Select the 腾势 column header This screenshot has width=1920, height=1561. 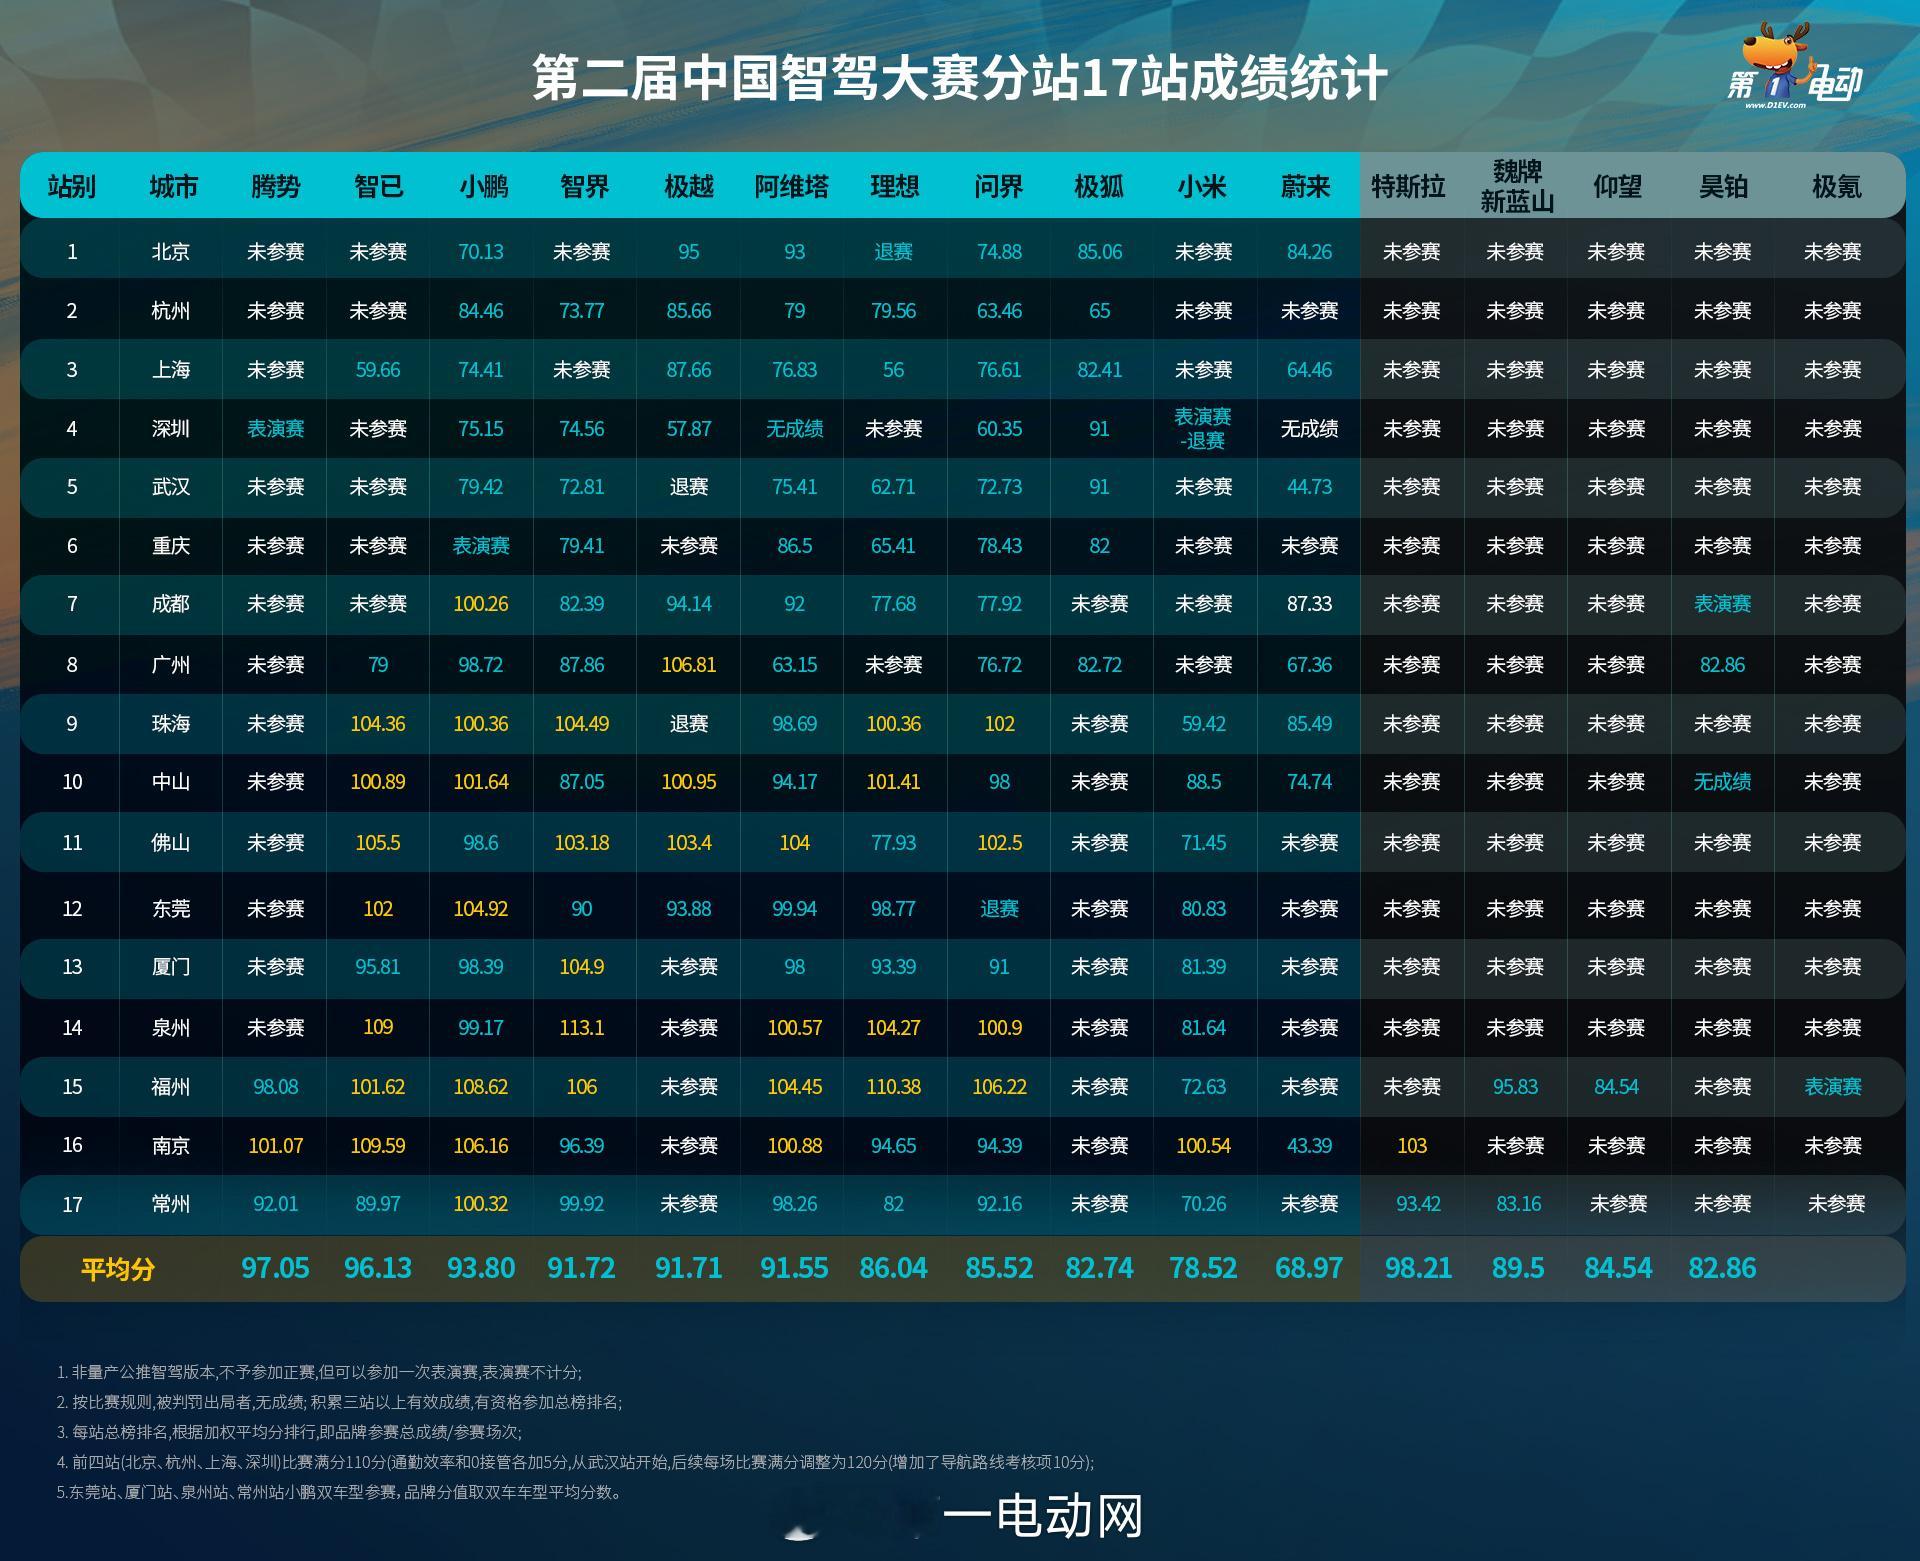276,186
